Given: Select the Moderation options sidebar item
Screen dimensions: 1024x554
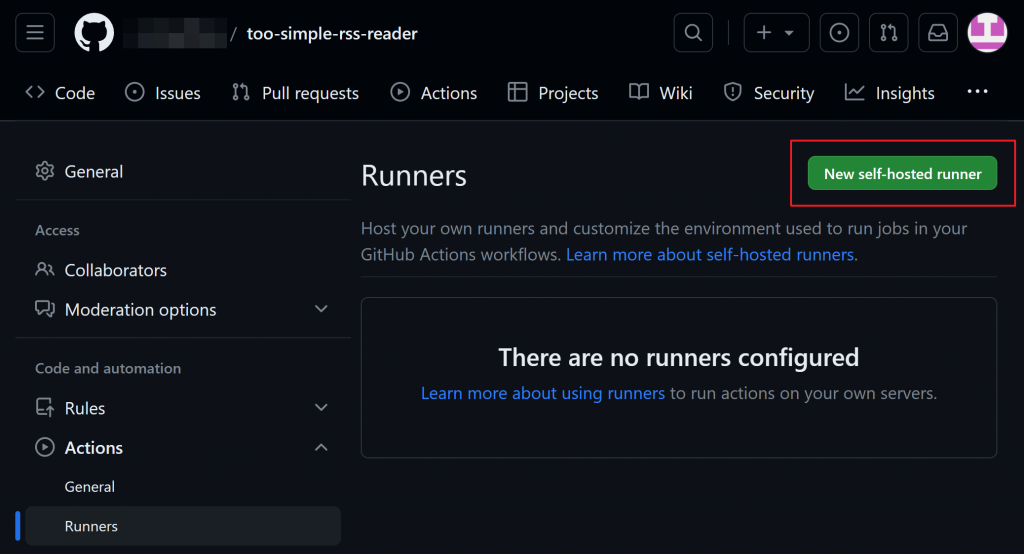Looking at the screenshot, I should [183, 309].
